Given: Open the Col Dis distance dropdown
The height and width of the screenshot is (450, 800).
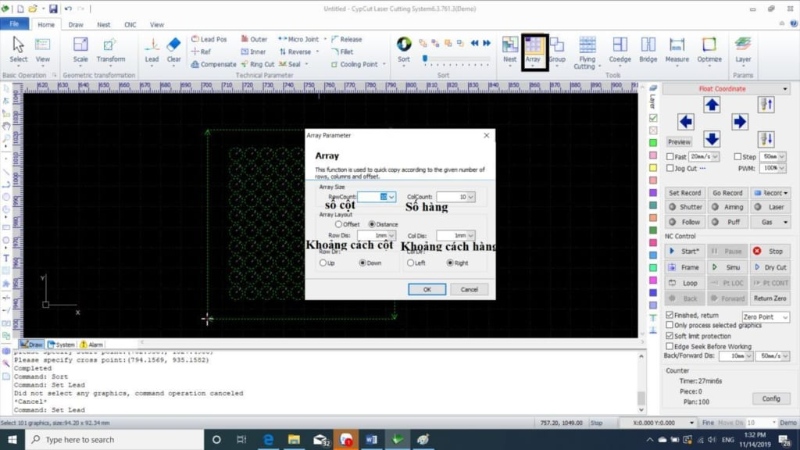Looking at the screenshot, I should coord(470,236).
